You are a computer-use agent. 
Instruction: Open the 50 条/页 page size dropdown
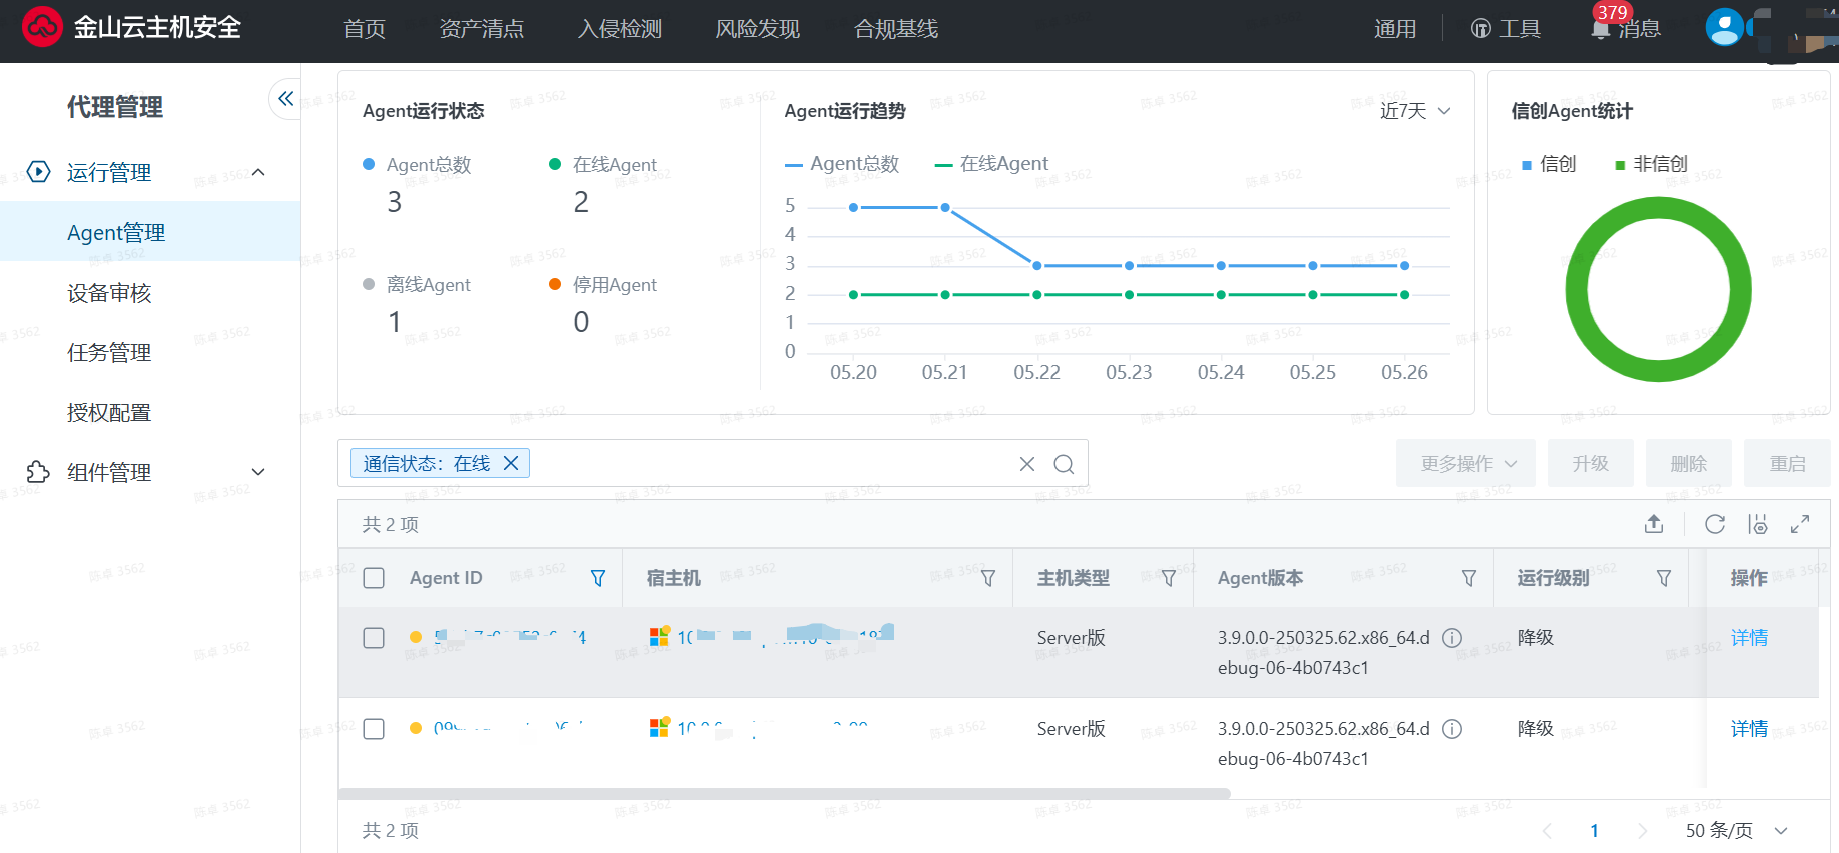coord(1736,830)
